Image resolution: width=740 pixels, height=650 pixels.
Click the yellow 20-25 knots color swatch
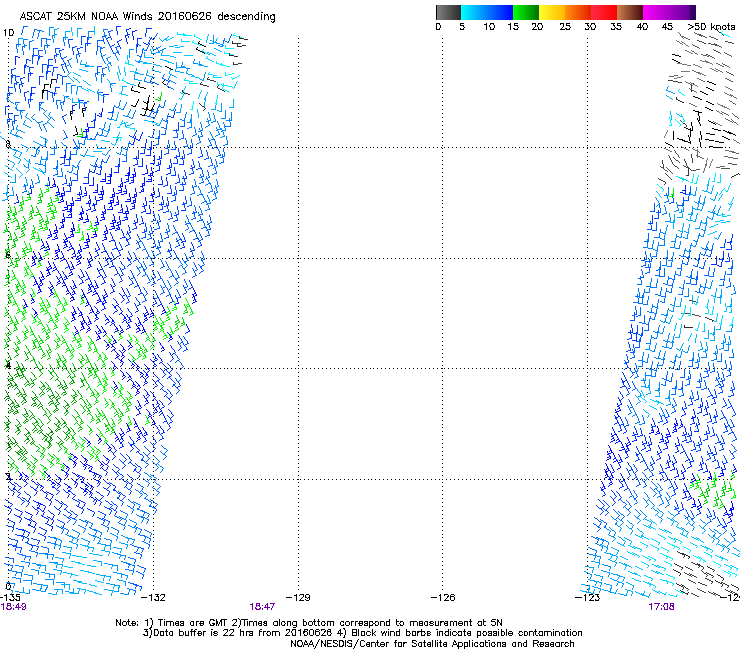point(552,12)
